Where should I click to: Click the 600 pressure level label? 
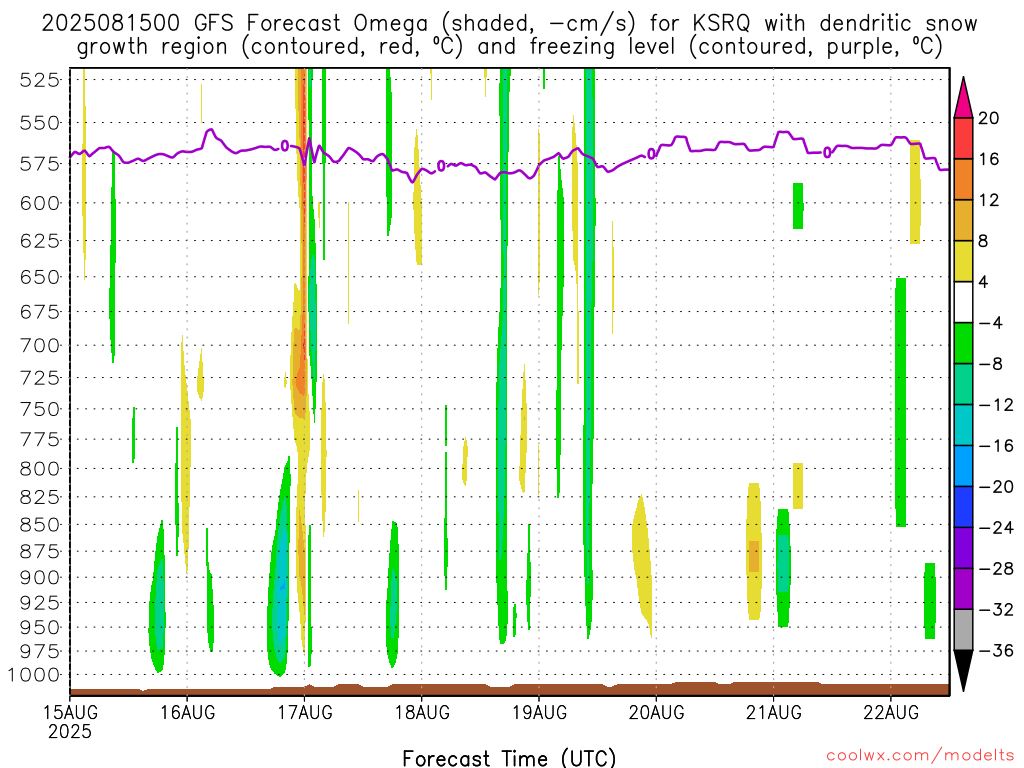click(x=40, y=203)
